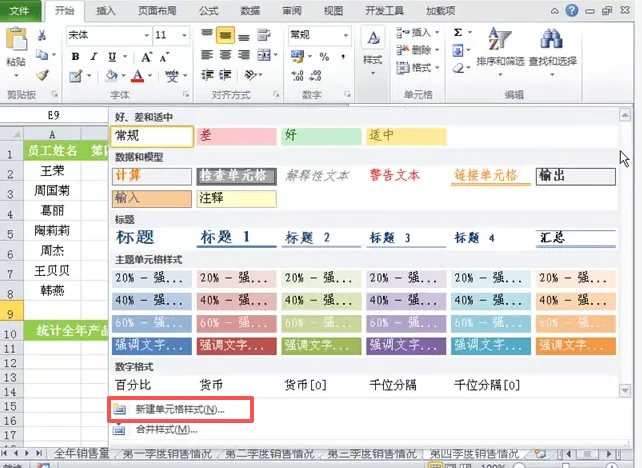Image resolution: width=642 pixels, height=468 pixels.
Task: Click the Wrap Text icon
Action: coord(264,35)
